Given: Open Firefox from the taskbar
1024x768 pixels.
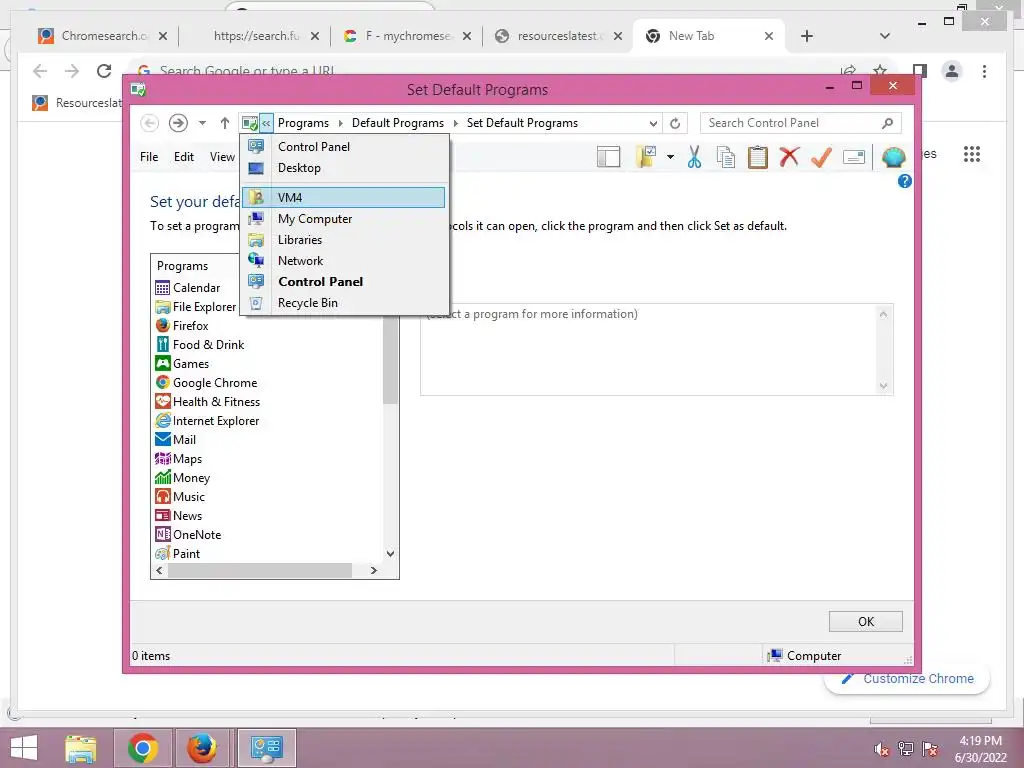Looking at the screenshot, I should pyautogui.click(x=202, y=748).
